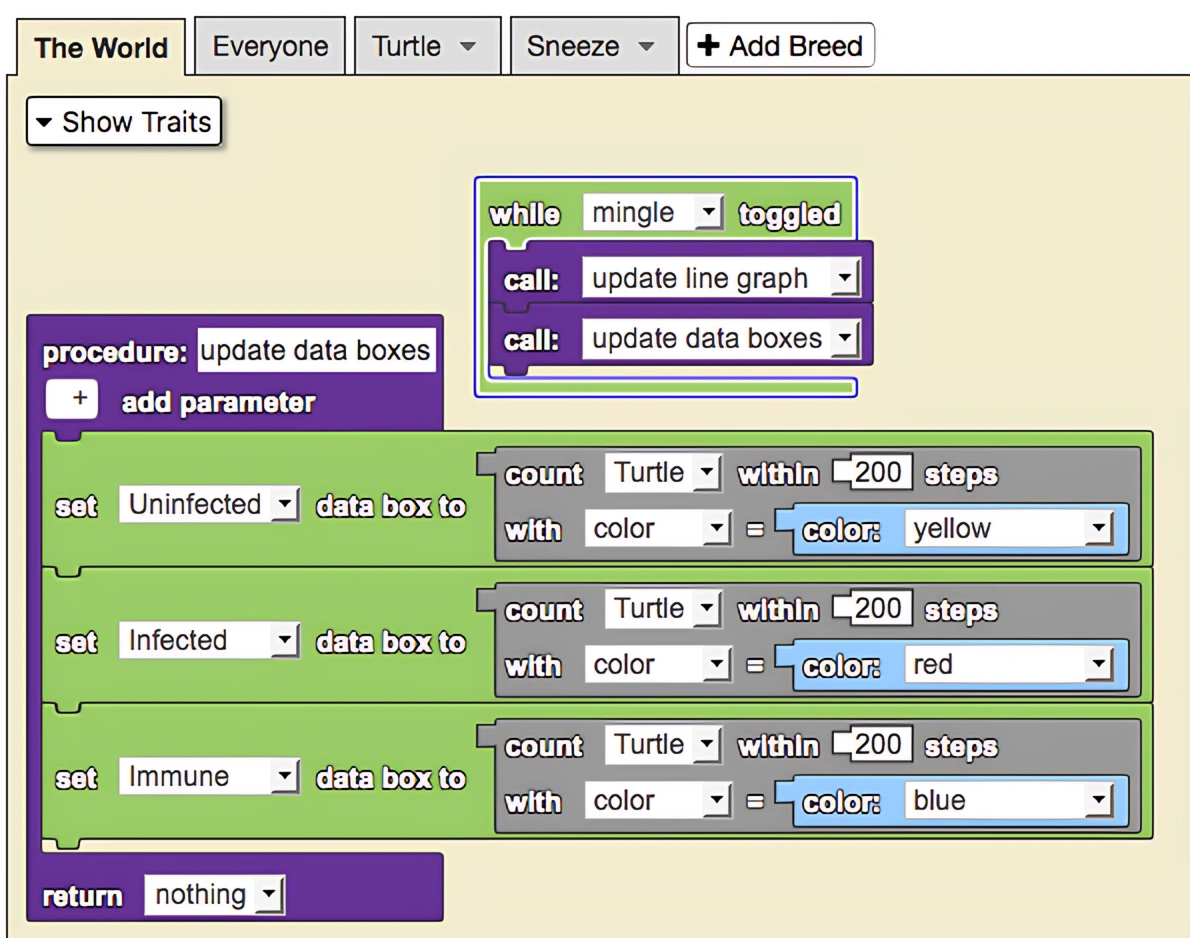Open the blue color dropdown

click(x=1099, y=800)
